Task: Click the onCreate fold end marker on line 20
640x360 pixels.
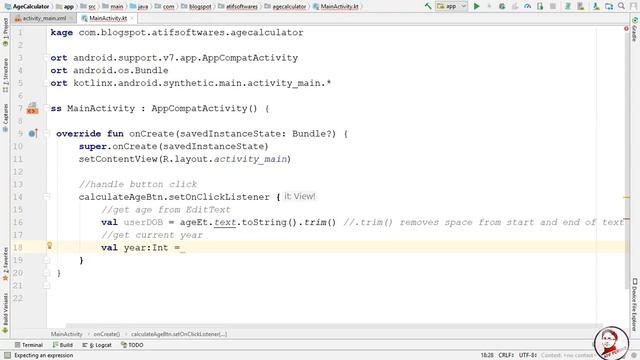Action: click(x=47, y=273)
